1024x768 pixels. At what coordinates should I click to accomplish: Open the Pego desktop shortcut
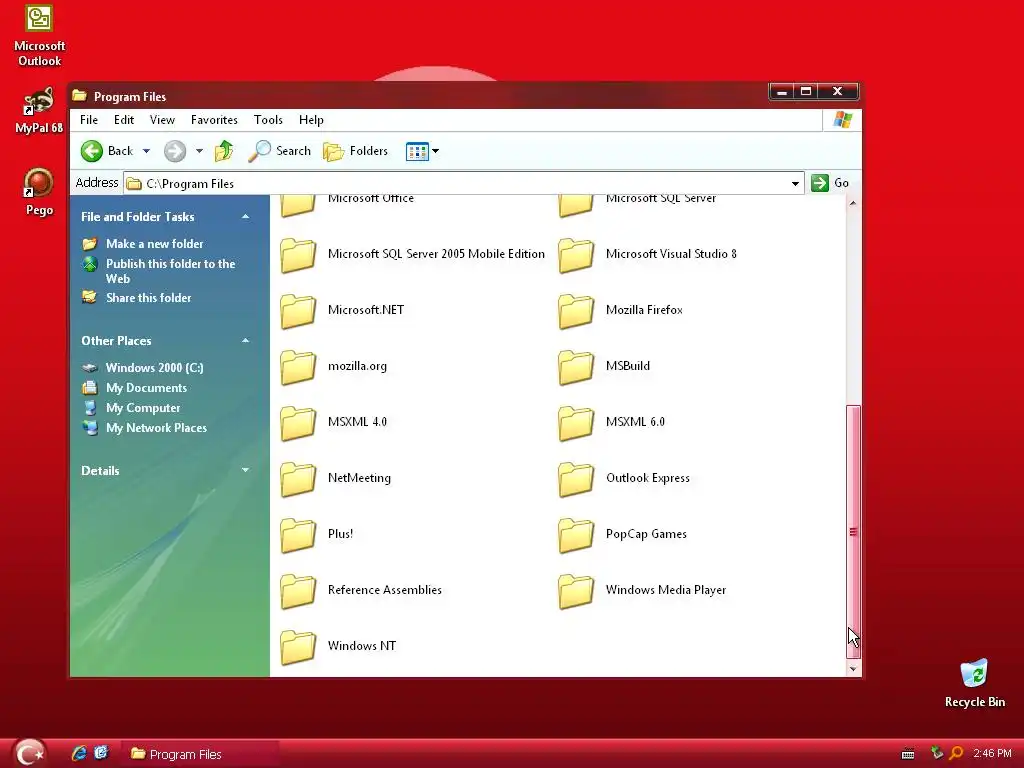coord(39,192)
